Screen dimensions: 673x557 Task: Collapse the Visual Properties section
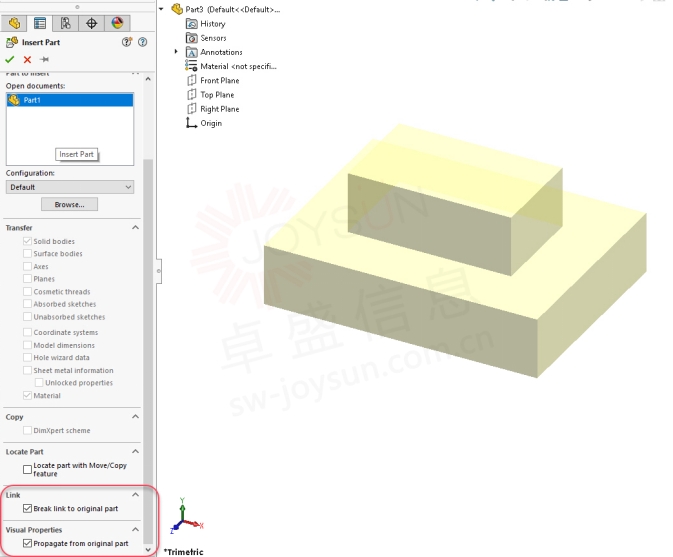[x=135, y=530]
